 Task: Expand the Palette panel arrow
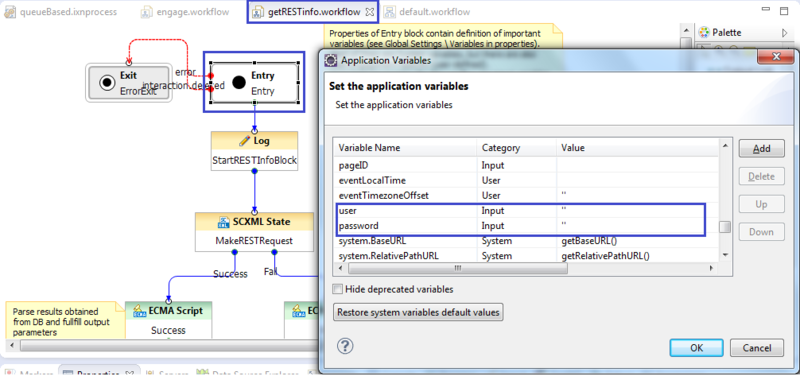coord(785,33)
